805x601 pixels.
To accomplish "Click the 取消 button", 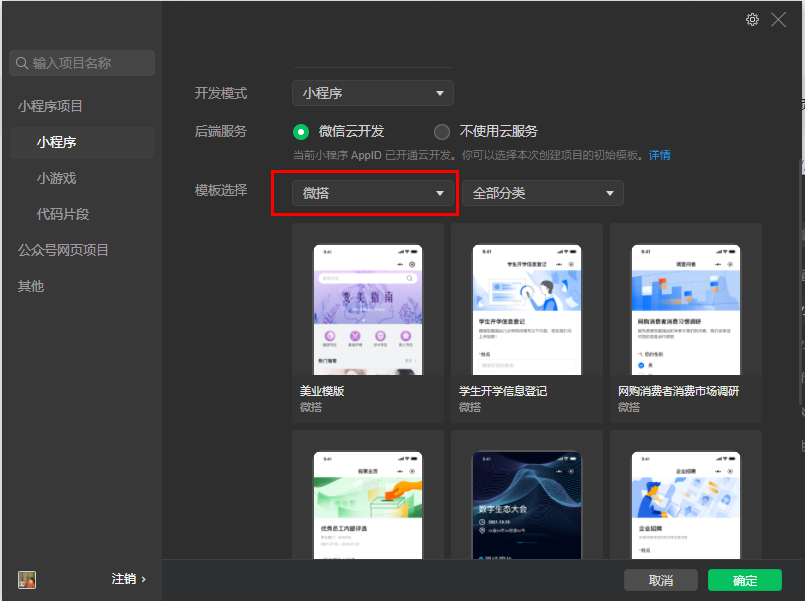I will pos(661,580).
